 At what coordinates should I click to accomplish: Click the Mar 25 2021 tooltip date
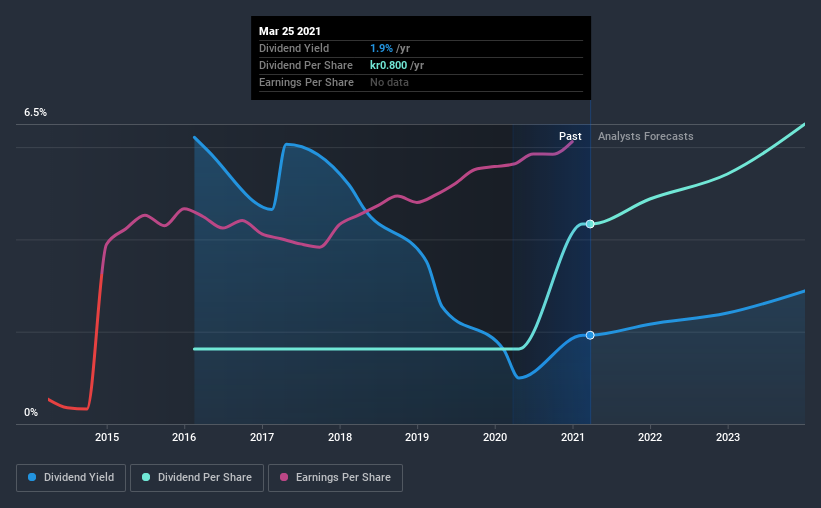pos(290,31)
